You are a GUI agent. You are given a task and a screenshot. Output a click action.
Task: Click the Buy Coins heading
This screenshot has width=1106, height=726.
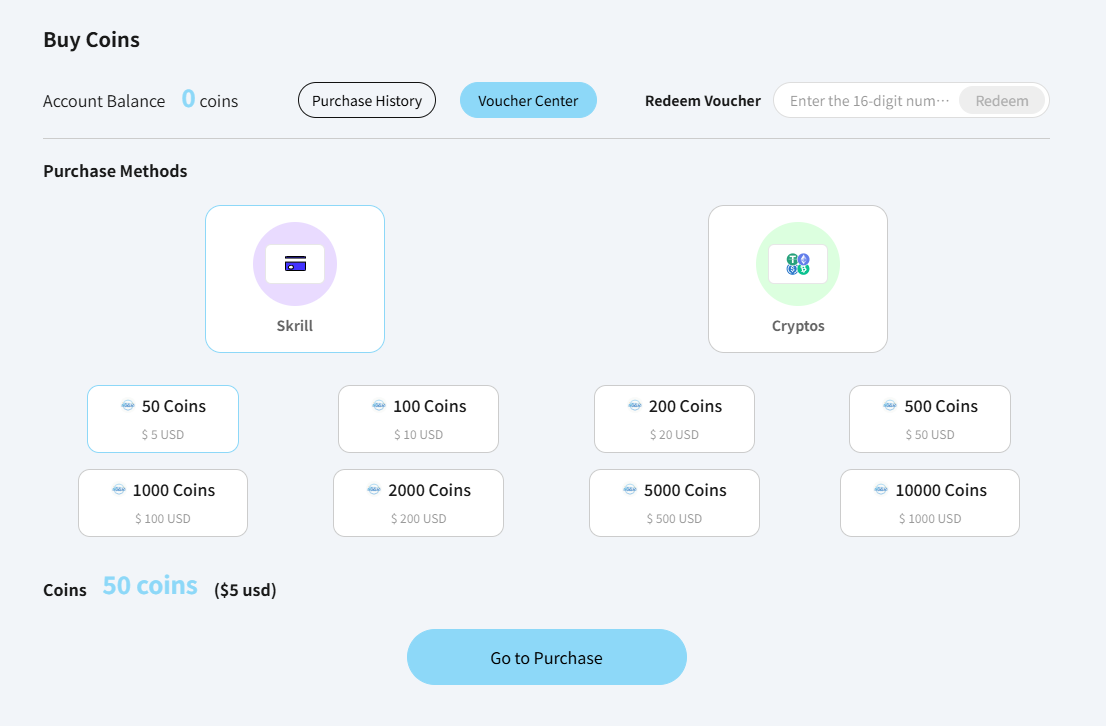pos(92,40)
